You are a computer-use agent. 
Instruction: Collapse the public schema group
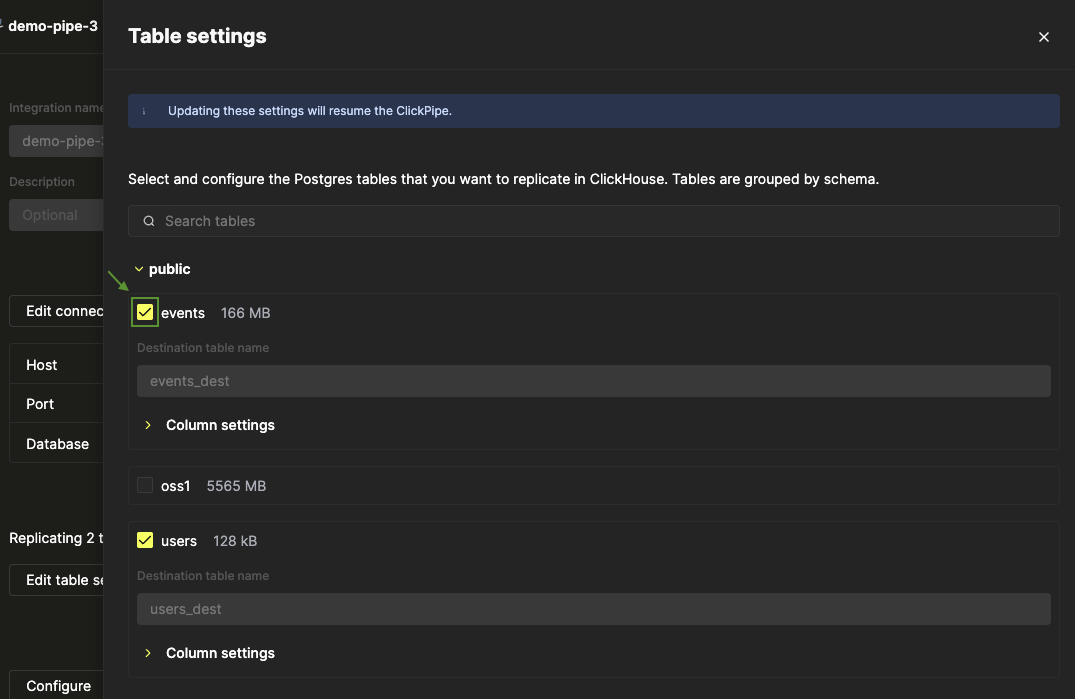139,269
